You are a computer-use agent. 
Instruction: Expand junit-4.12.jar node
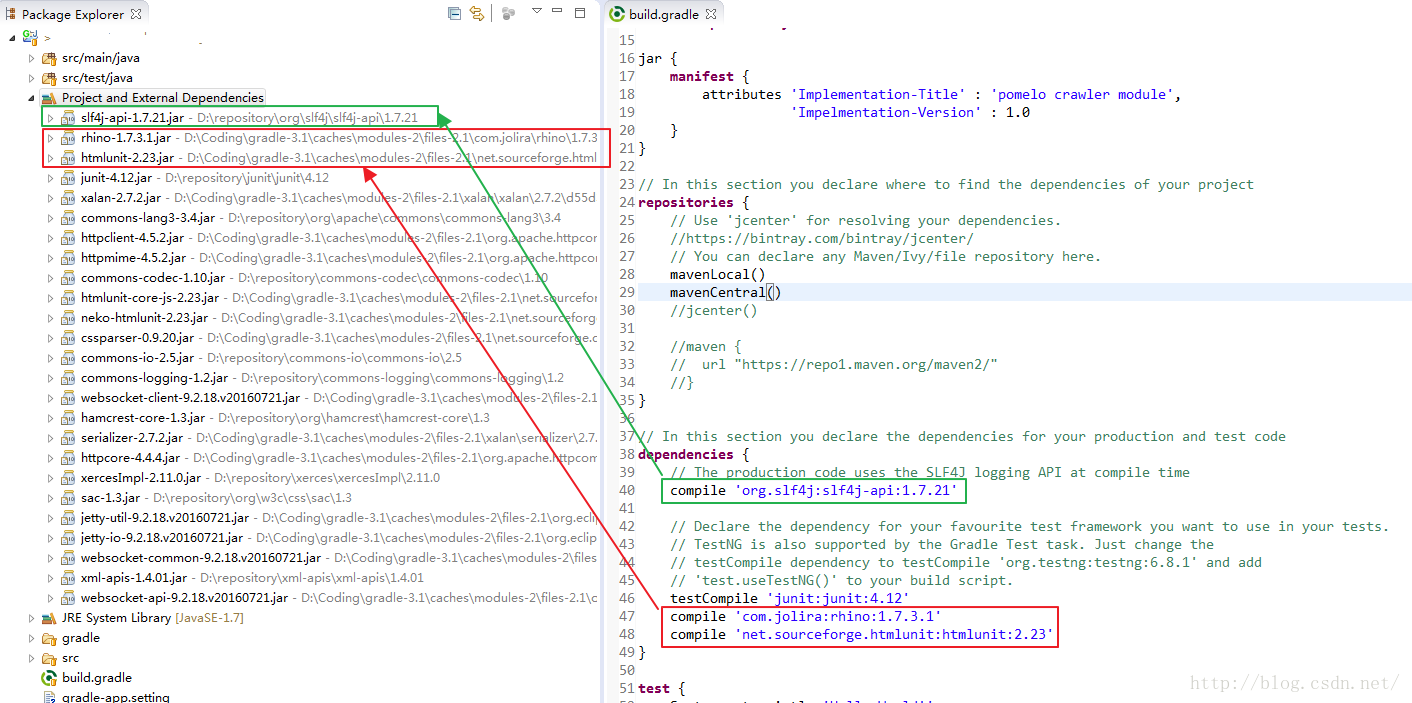(x=50, y=178)
